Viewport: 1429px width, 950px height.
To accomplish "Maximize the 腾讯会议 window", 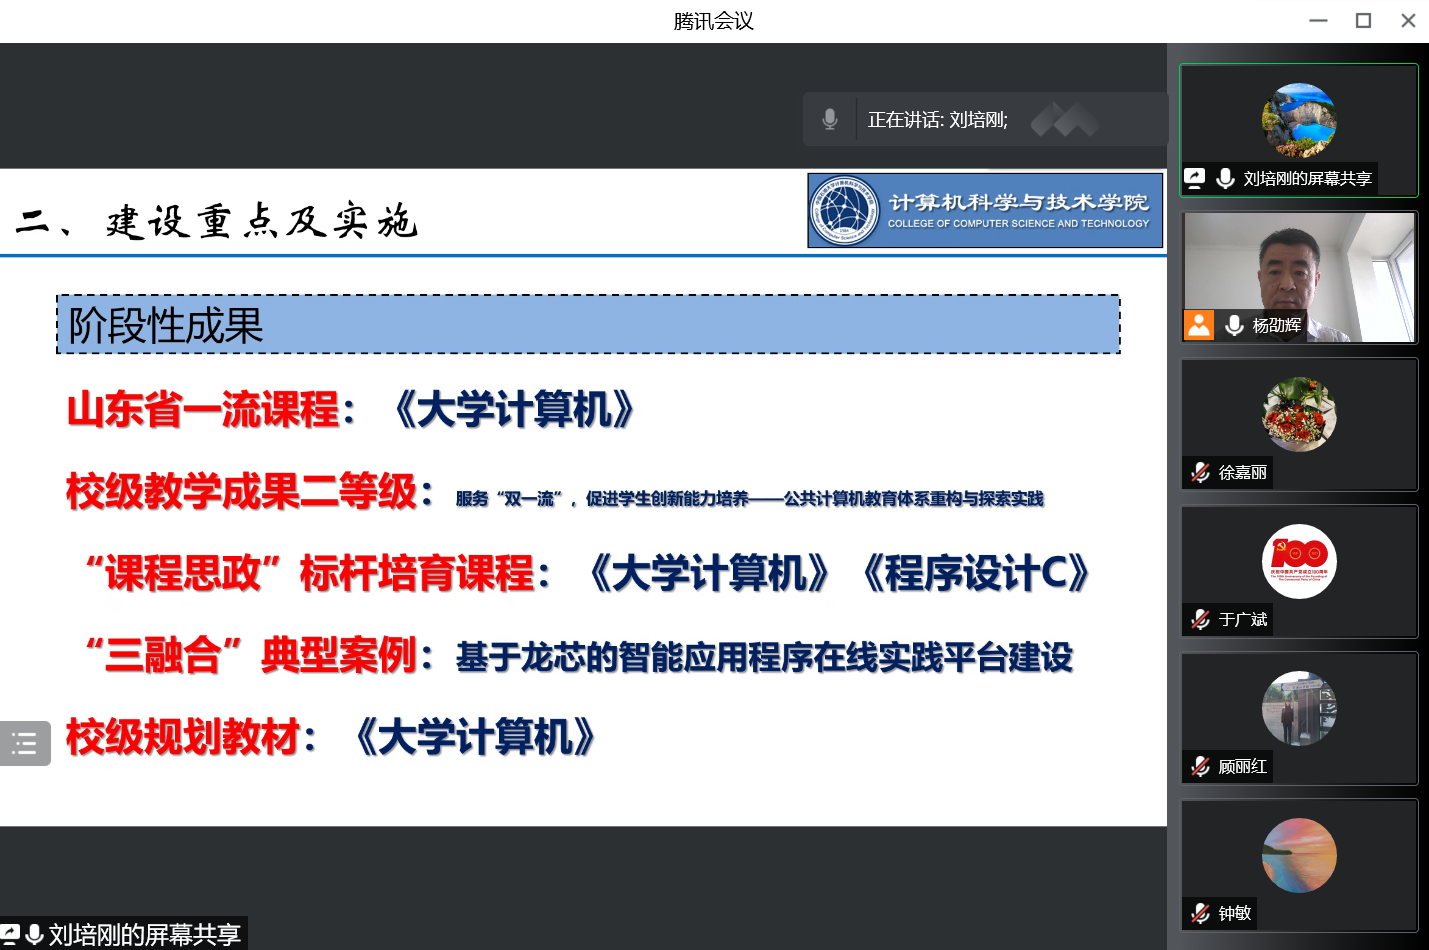I will [x=1363, y=21].
